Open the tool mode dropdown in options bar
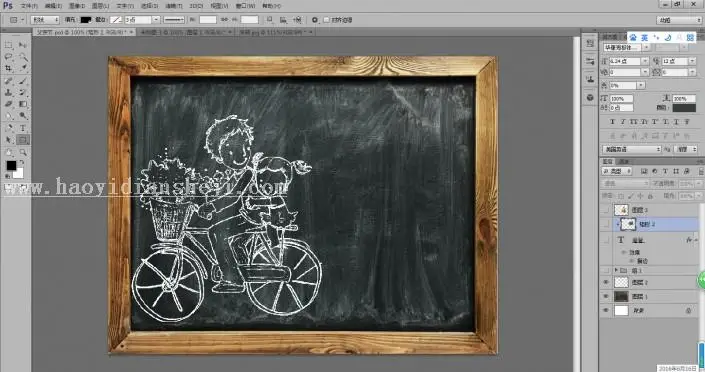Screen dimensions: 705x372 (45, 20)
